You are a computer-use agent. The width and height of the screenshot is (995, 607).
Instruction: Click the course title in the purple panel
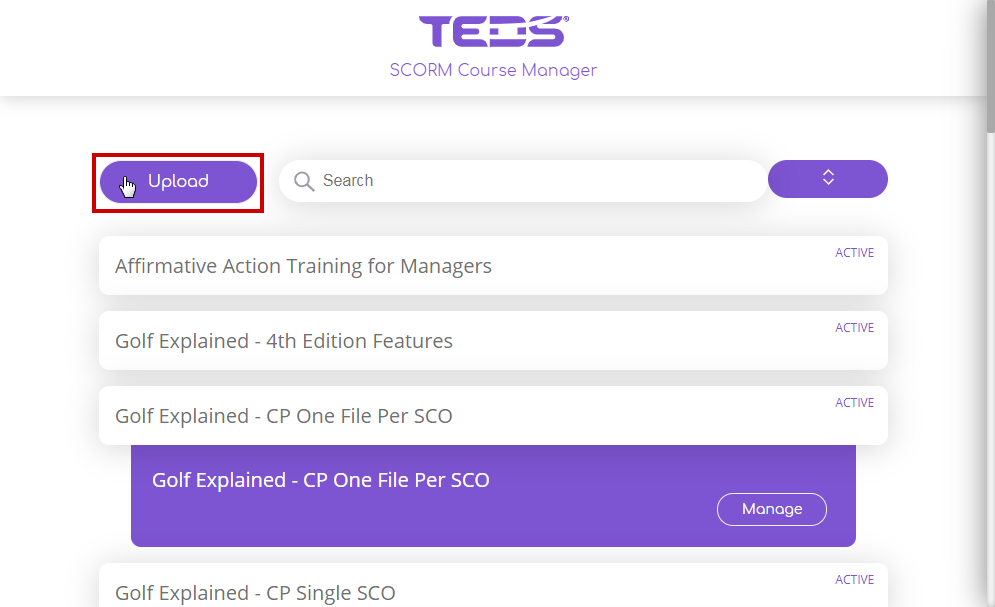tap(320, 480)
